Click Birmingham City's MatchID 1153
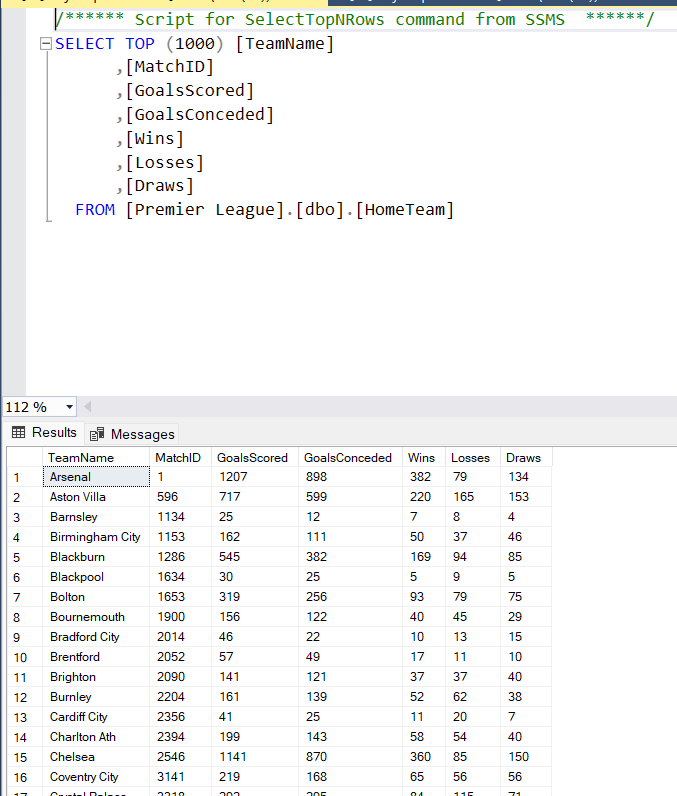The image size is (677, 796). click(180, 537)
